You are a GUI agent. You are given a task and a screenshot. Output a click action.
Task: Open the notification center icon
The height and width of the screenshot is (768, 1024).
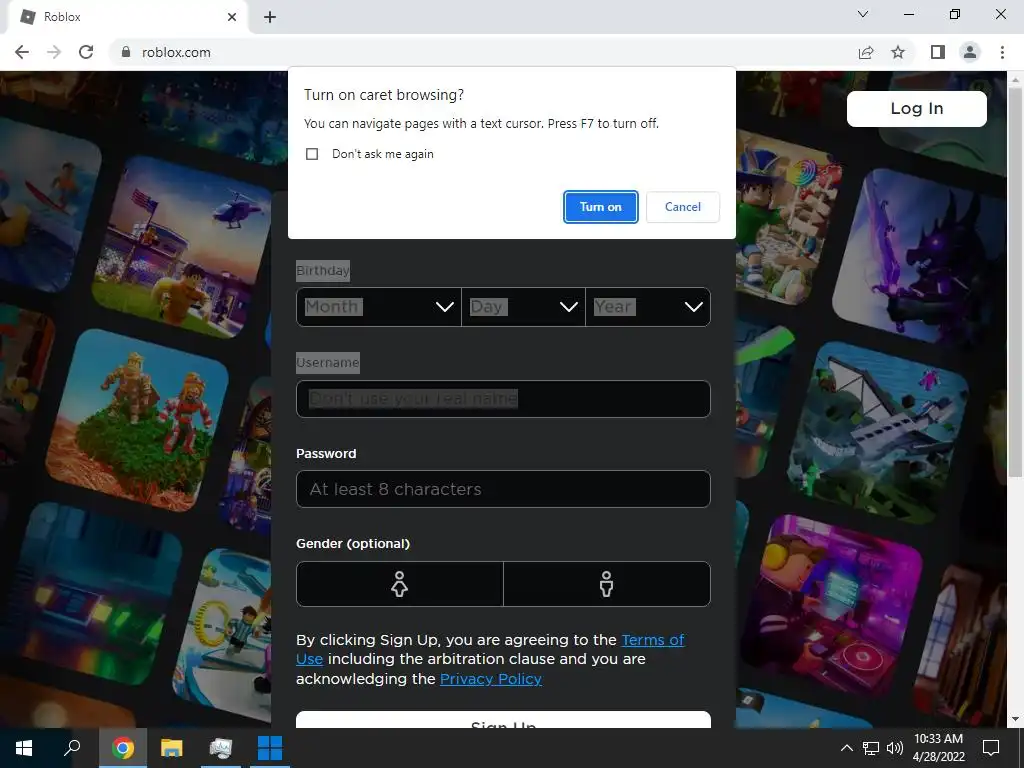pyautogui.click(x=991, y=748)
